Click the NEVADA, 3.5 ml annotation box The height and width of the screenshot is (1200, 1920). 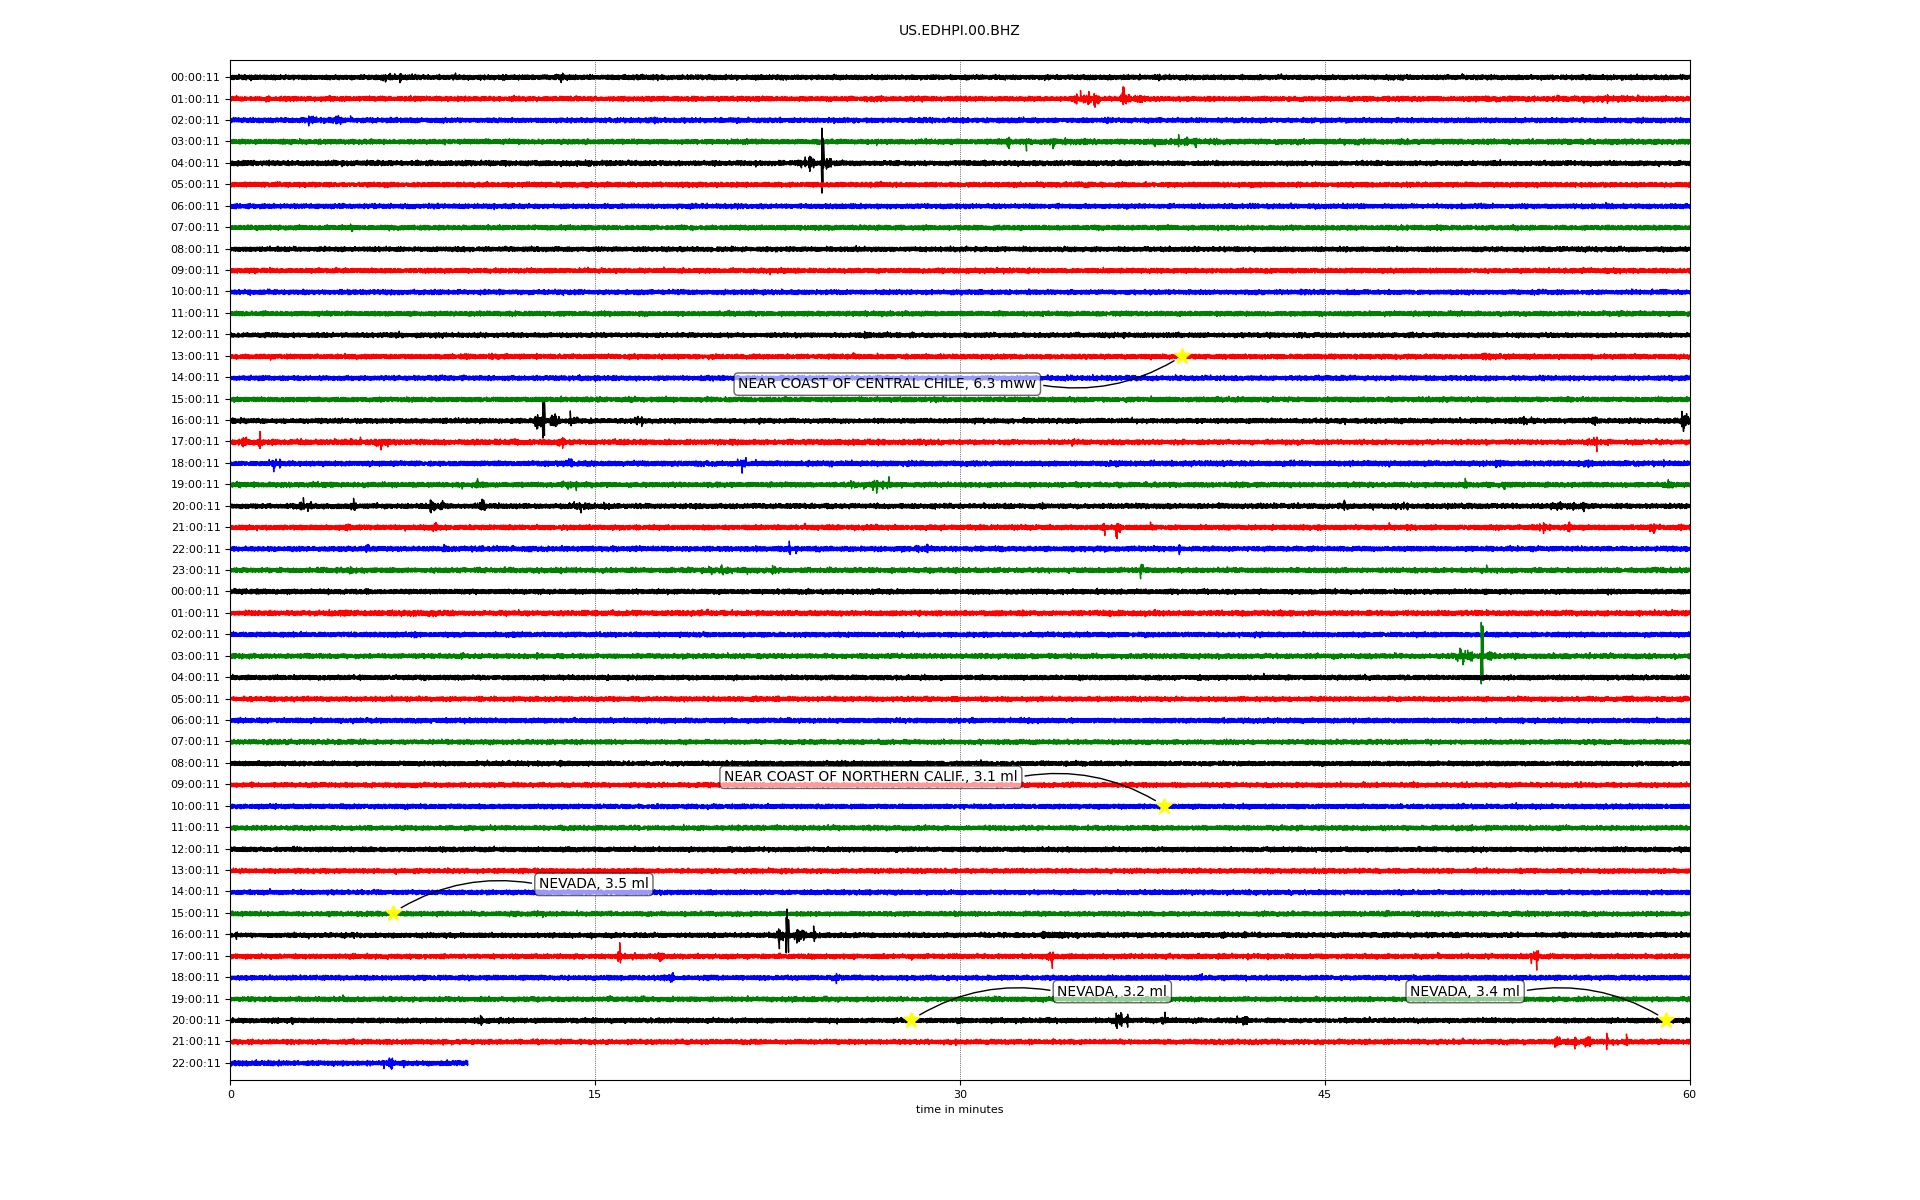[593, 884]
